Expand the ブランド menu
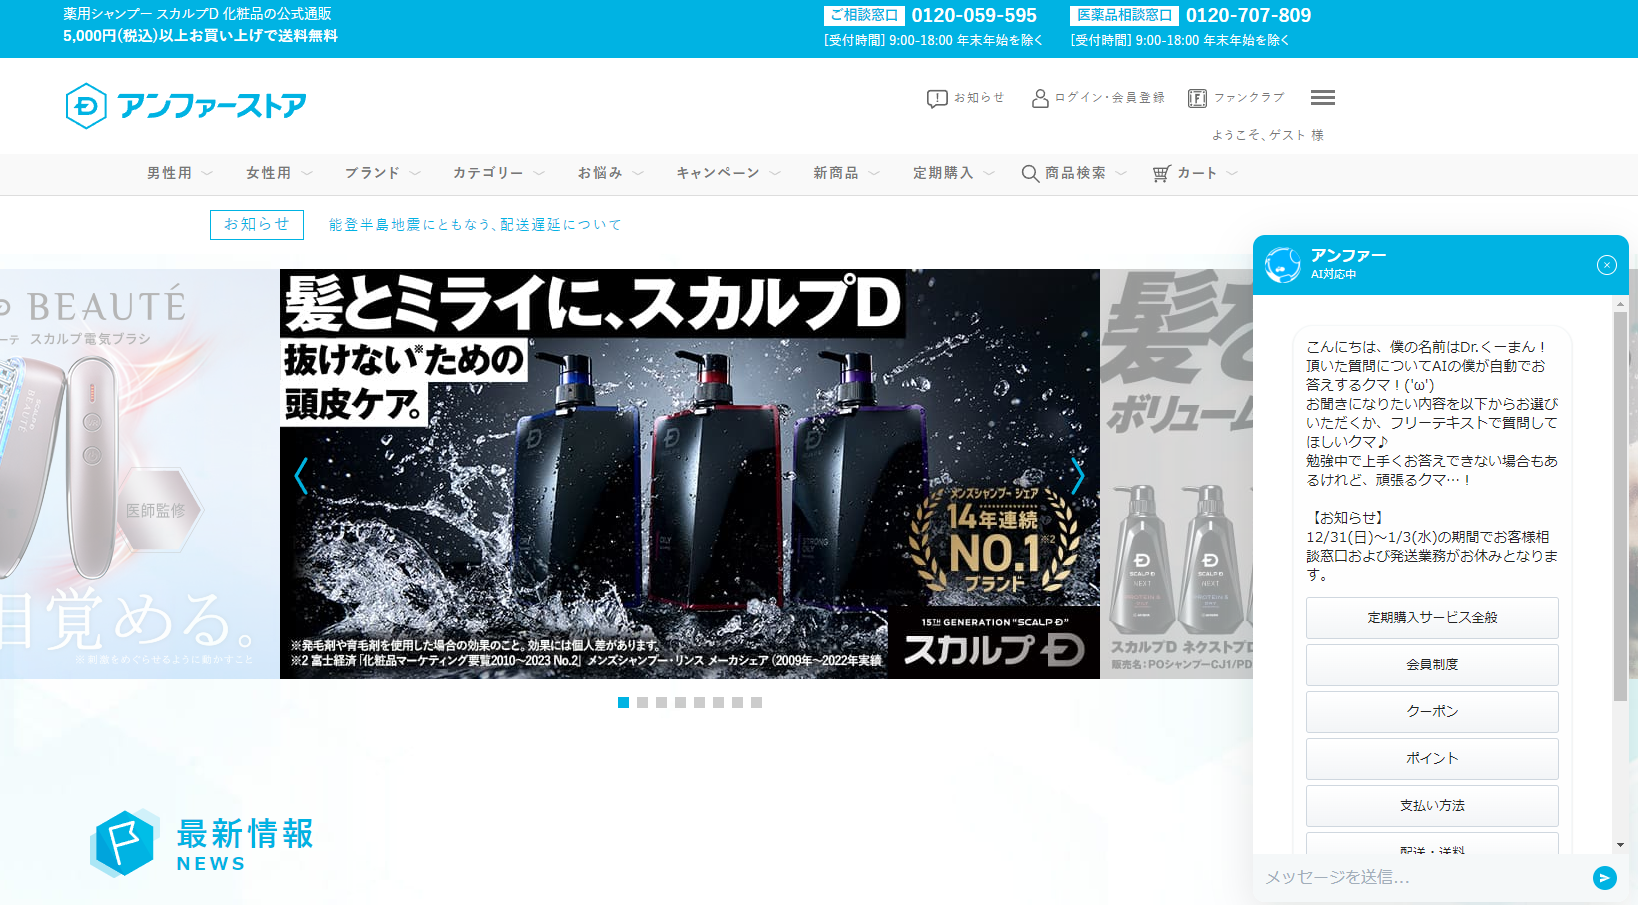This screenshot has height=905, width=1638. [383, 174]
